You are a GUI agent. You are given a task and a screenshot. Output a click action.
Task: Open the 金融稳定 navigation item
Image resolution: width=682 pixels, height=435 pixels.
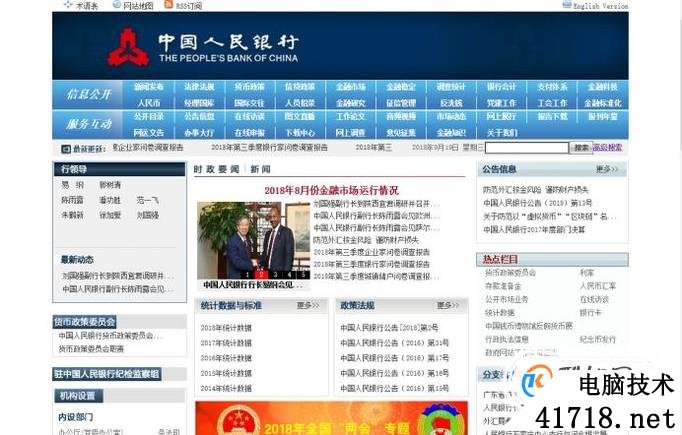(401, 87)
